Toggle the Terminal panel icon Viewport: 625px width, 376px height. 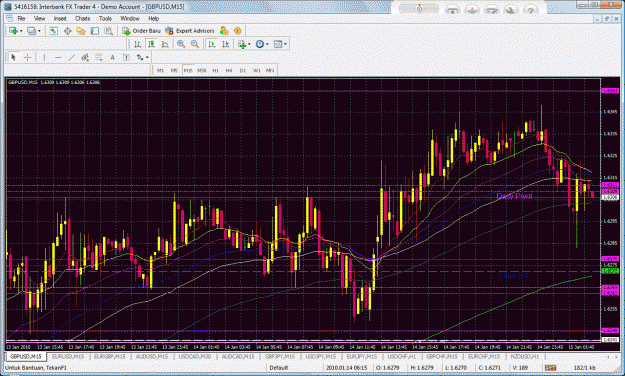95,31
